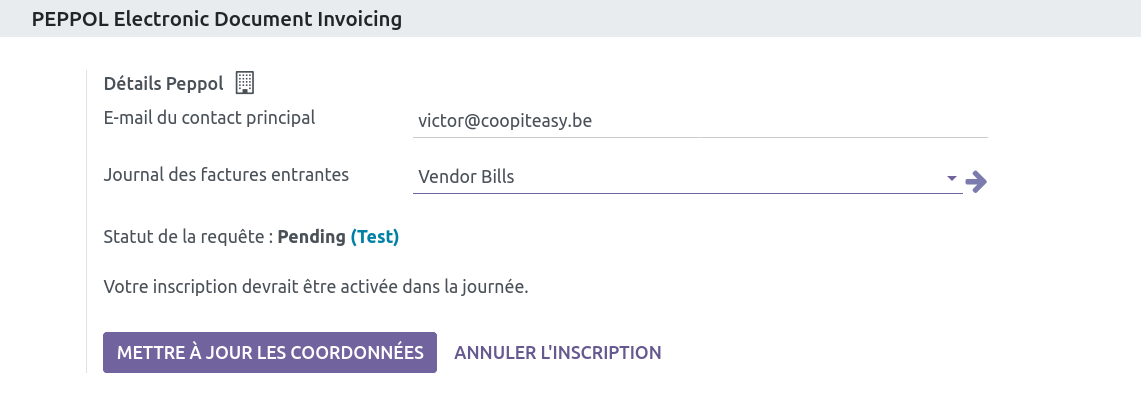1141x404 pixels.
Task: Click the underline beneath the Vendor Bills field
Action: 687,194
